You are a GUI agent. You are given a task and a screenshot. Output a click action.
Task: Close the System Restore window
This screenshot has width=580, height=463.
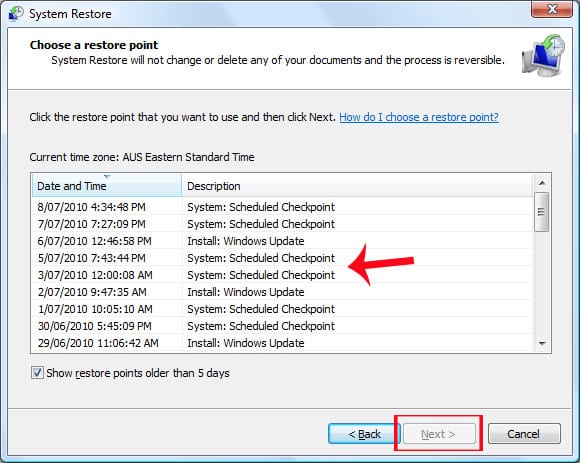552,9
